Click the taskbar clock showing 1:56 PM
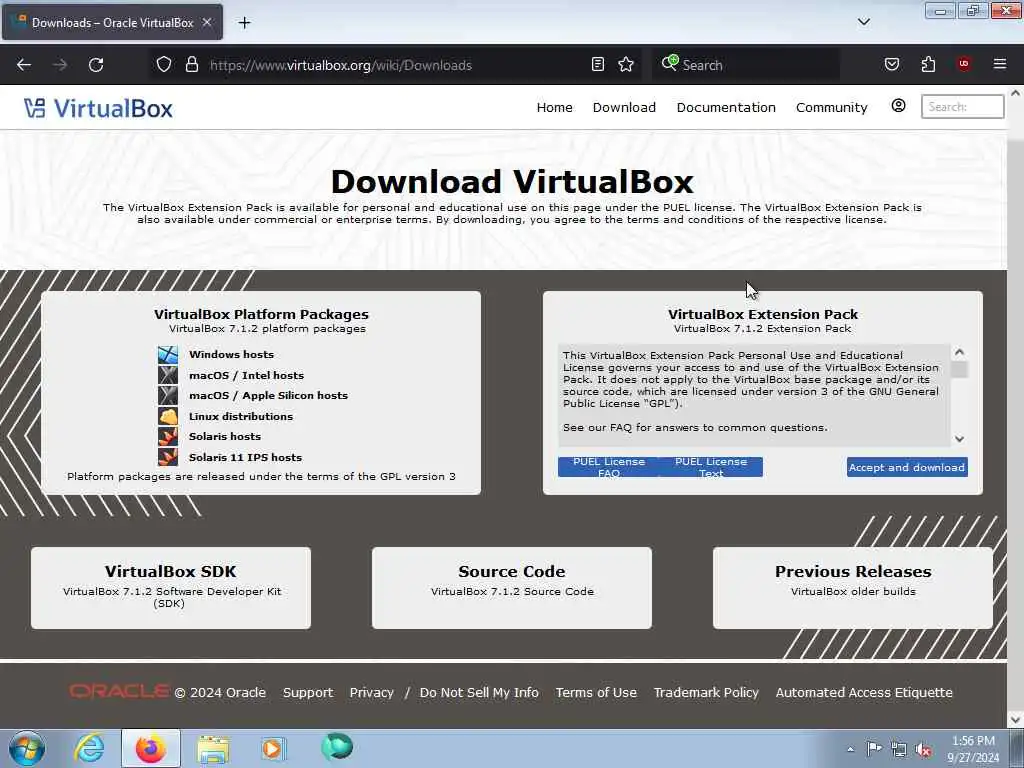This screenshot has height=768, width=1024. click(x=973, y=749)
